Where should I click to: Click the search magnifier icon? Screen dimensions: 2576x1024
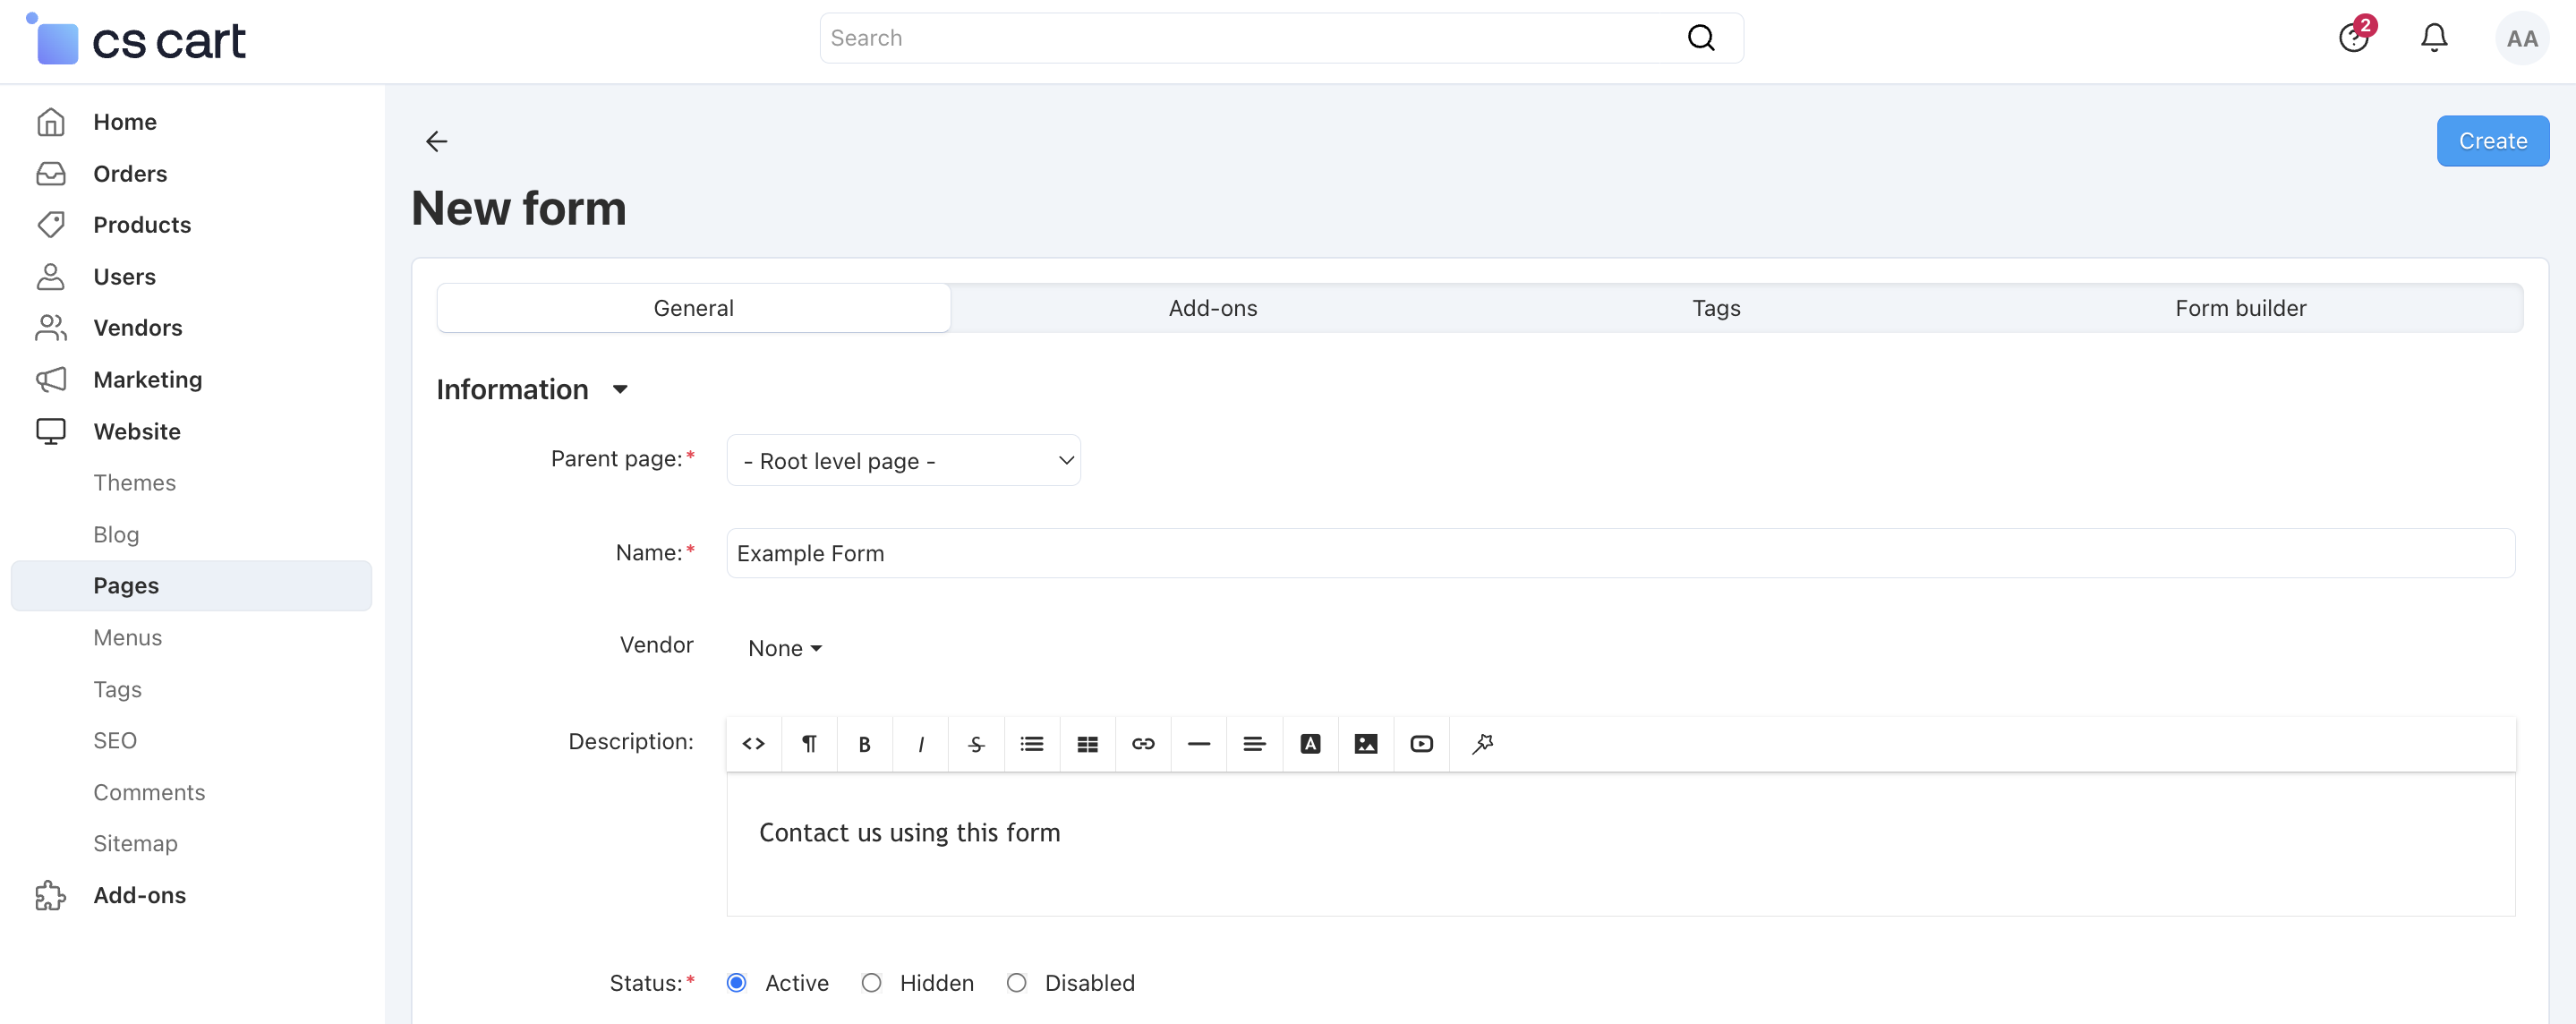[1700, 38]
